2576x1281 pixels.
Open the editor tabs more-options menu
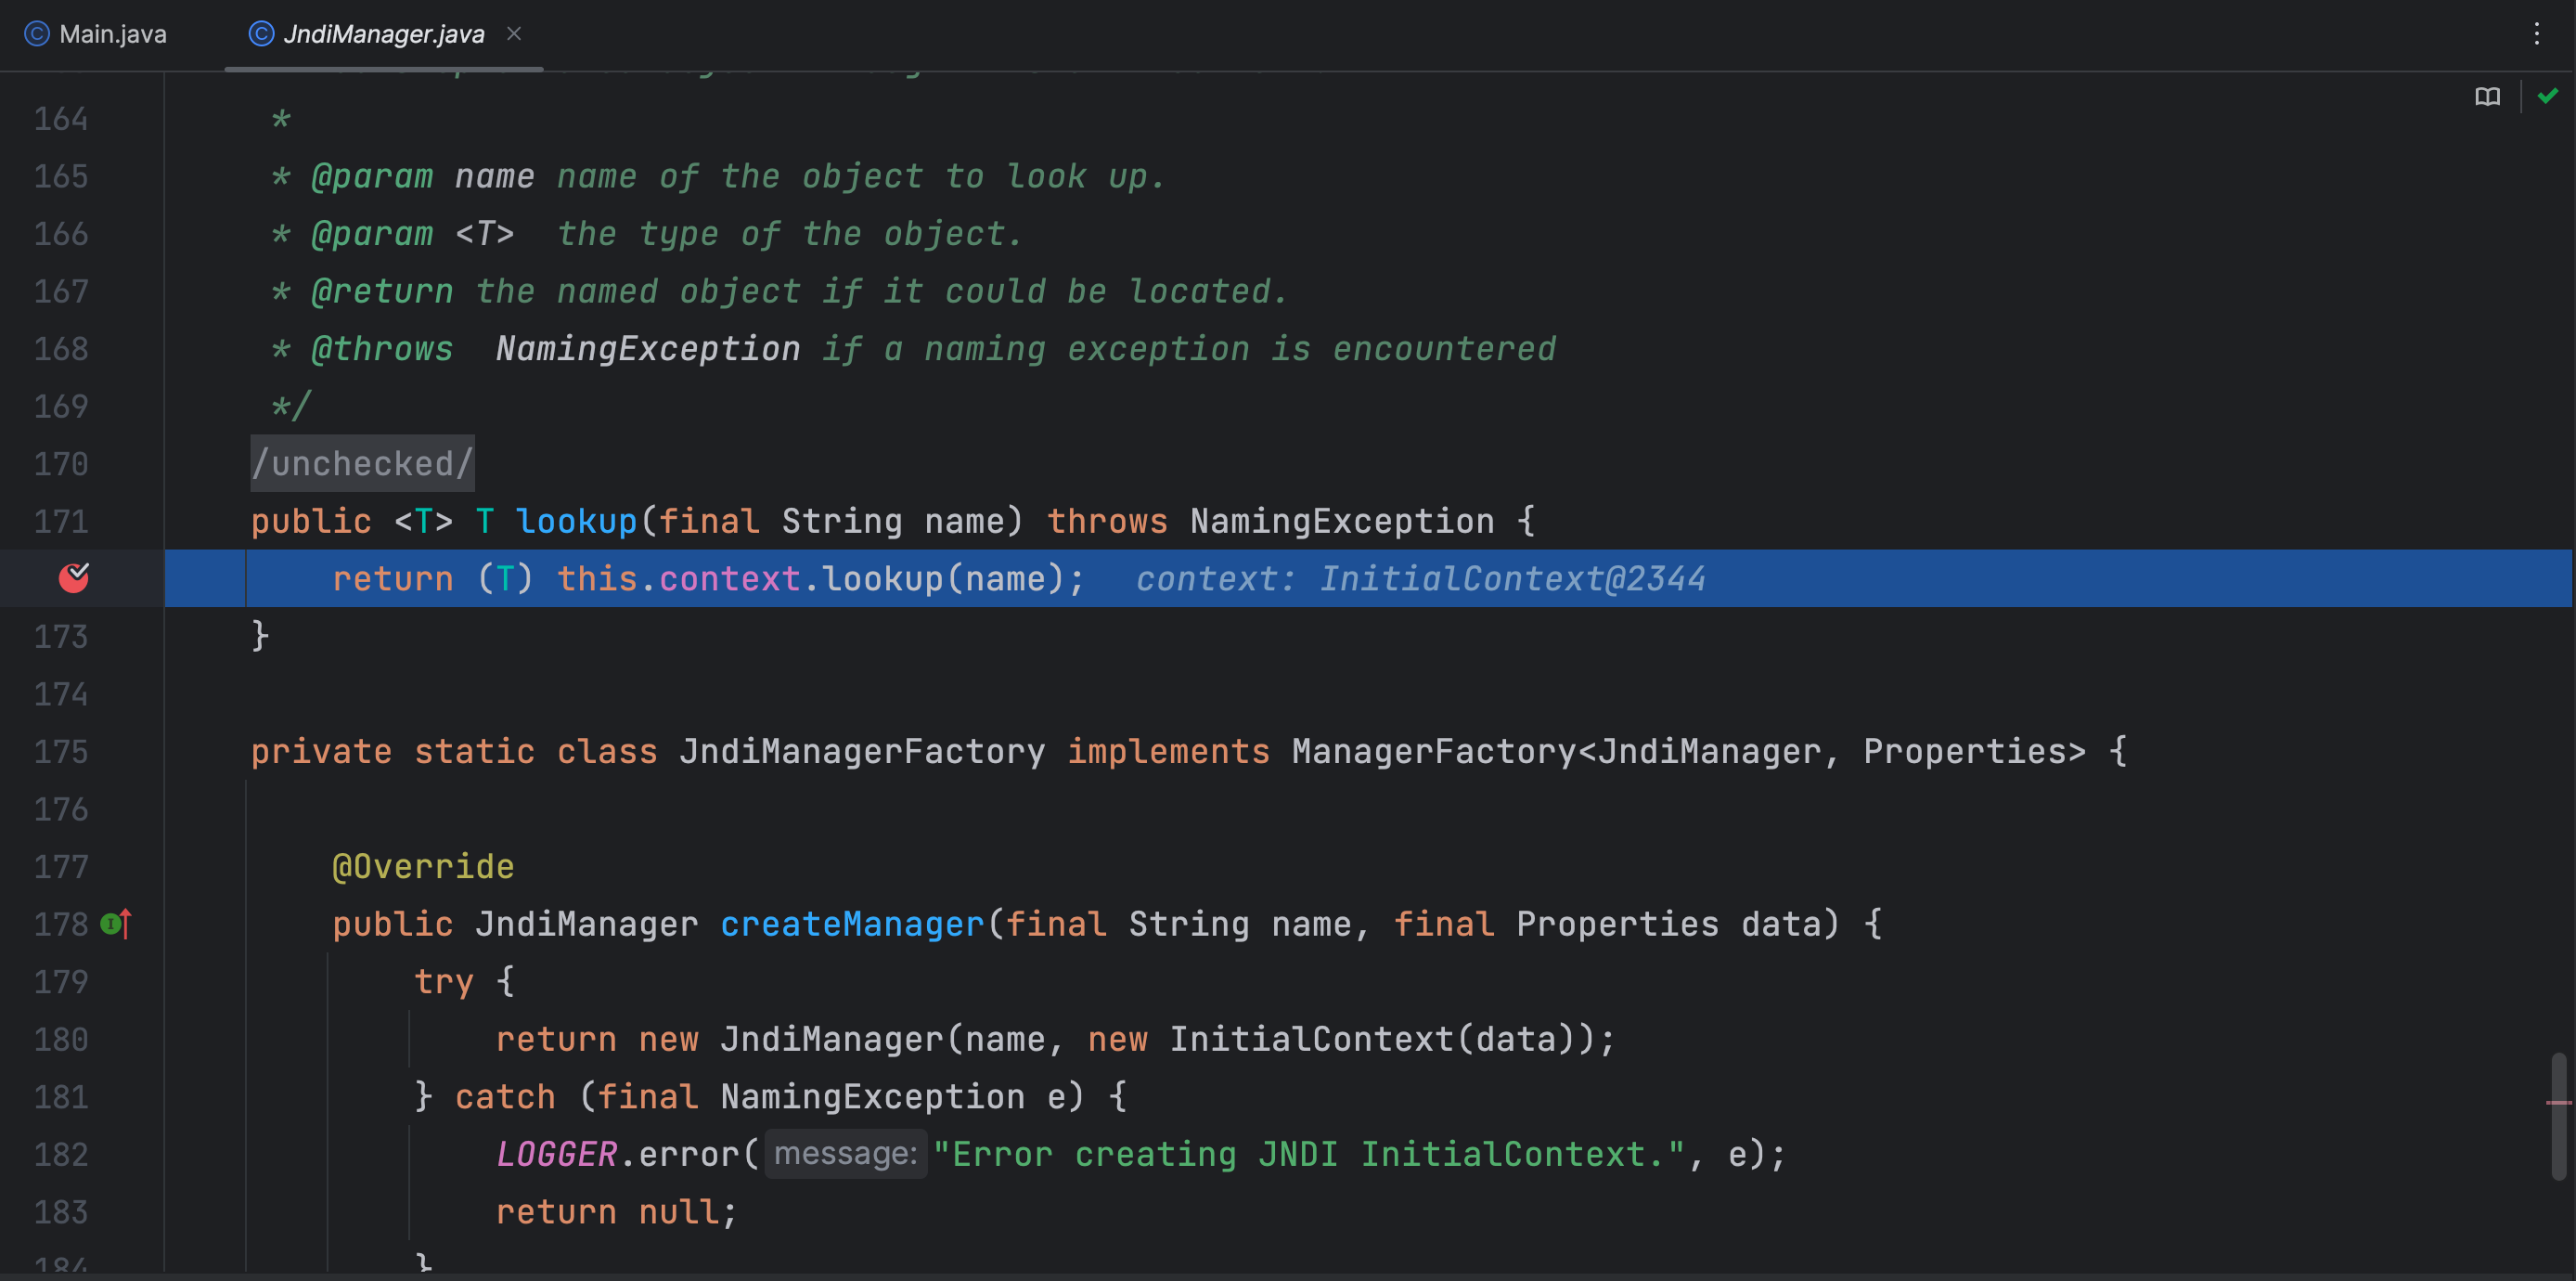click(x=2536, y=34)
